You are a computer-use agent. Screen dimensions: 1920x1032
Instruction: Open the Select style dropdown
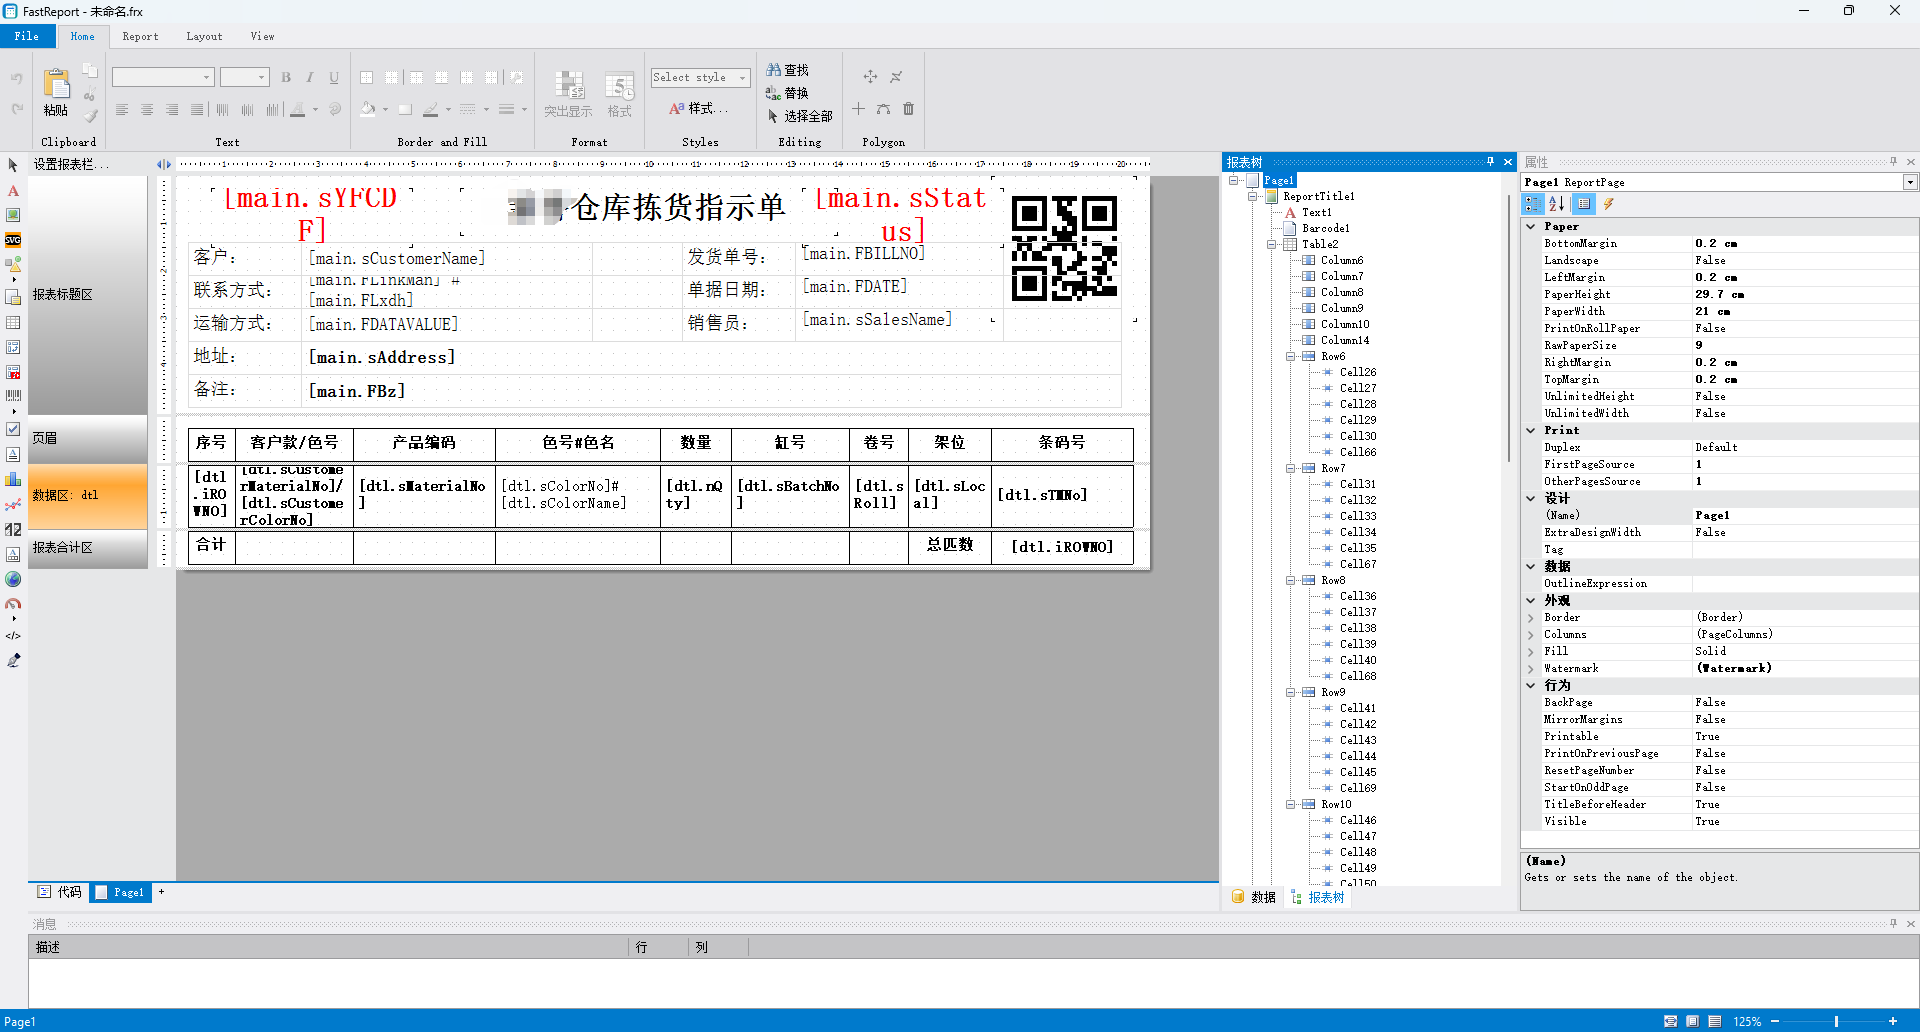700,77
